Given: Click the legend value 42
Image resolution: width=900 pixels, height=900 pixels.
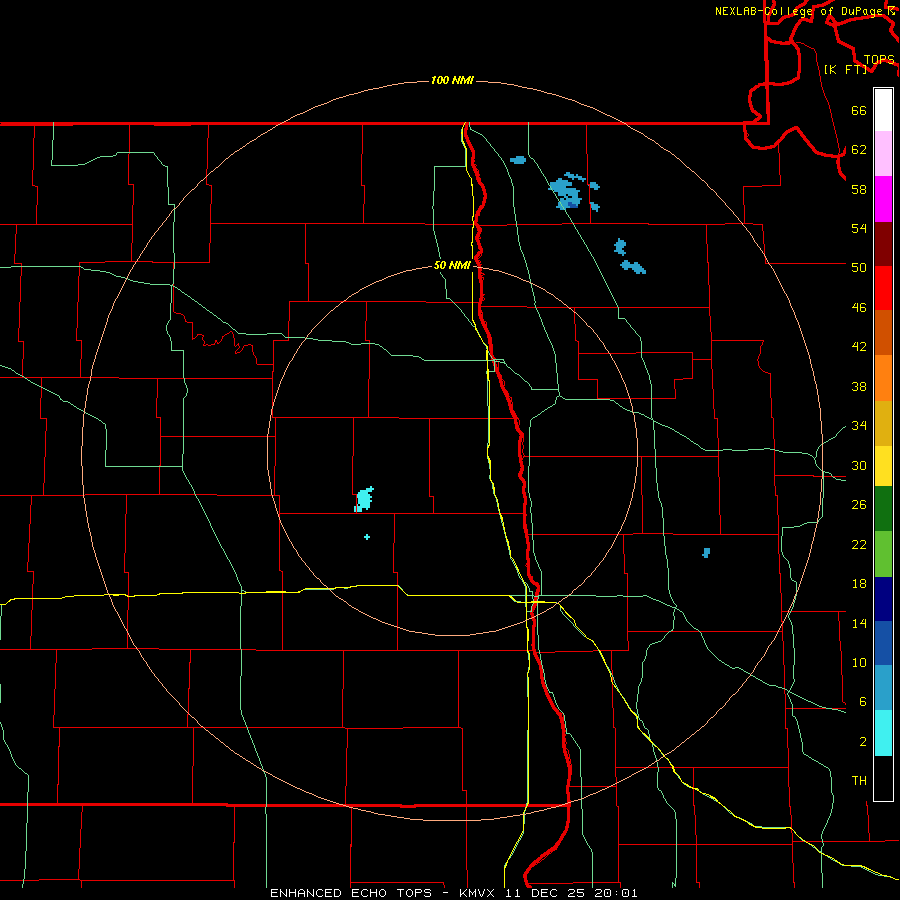Looking at the screenshot, I should coord(859,347).
